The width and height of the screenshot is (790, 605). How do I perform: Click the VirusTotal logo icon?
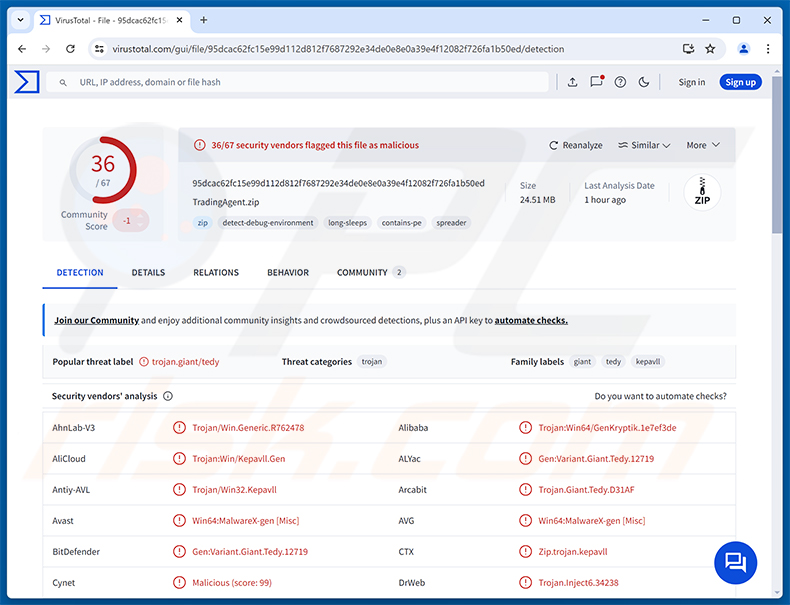coord(27,82)
